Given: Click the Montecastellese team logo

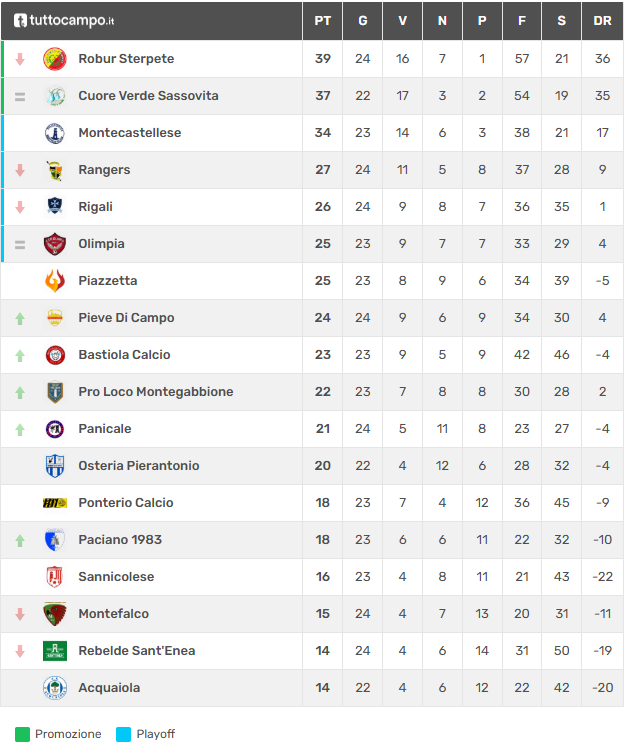Looking at the screenshot, I should point(55,133).
